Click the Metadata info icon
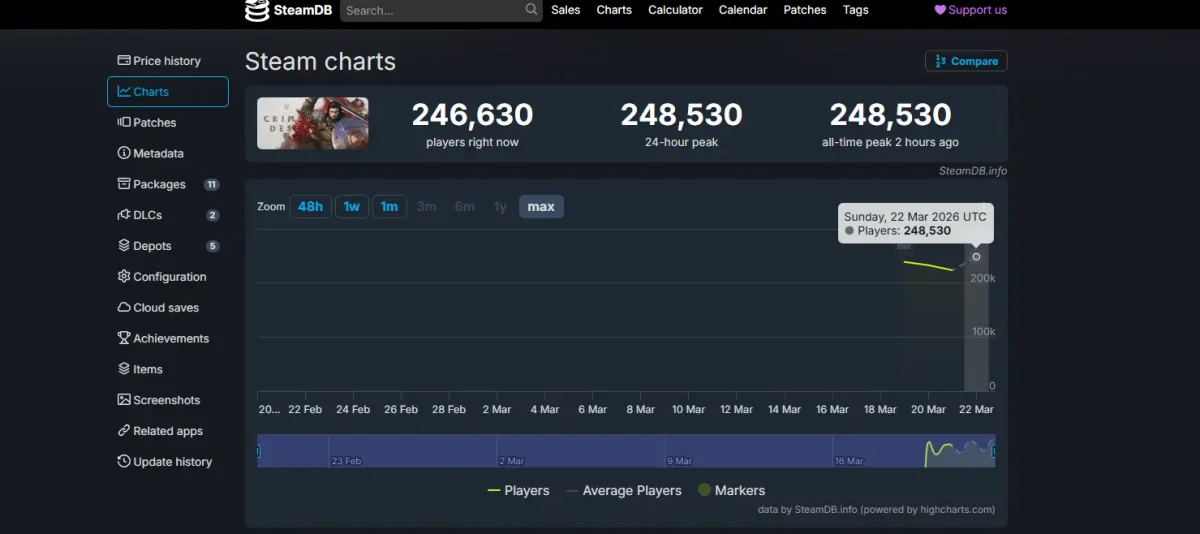 124,154
